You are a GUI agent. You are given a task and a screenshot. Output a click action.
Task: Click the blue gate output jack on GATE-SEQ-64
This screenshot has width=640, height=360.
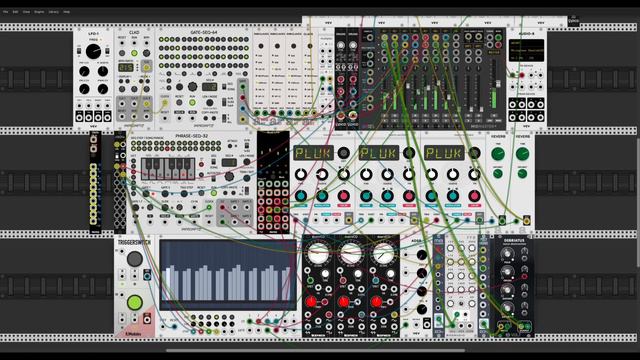click(243, 109)
